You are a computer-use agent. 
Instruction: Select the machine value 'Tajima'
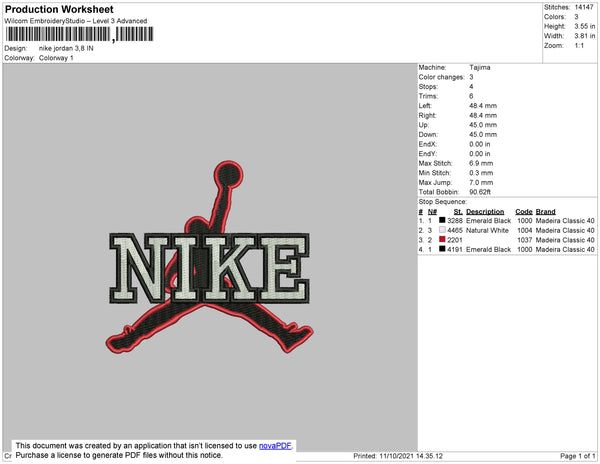point(479,67)
